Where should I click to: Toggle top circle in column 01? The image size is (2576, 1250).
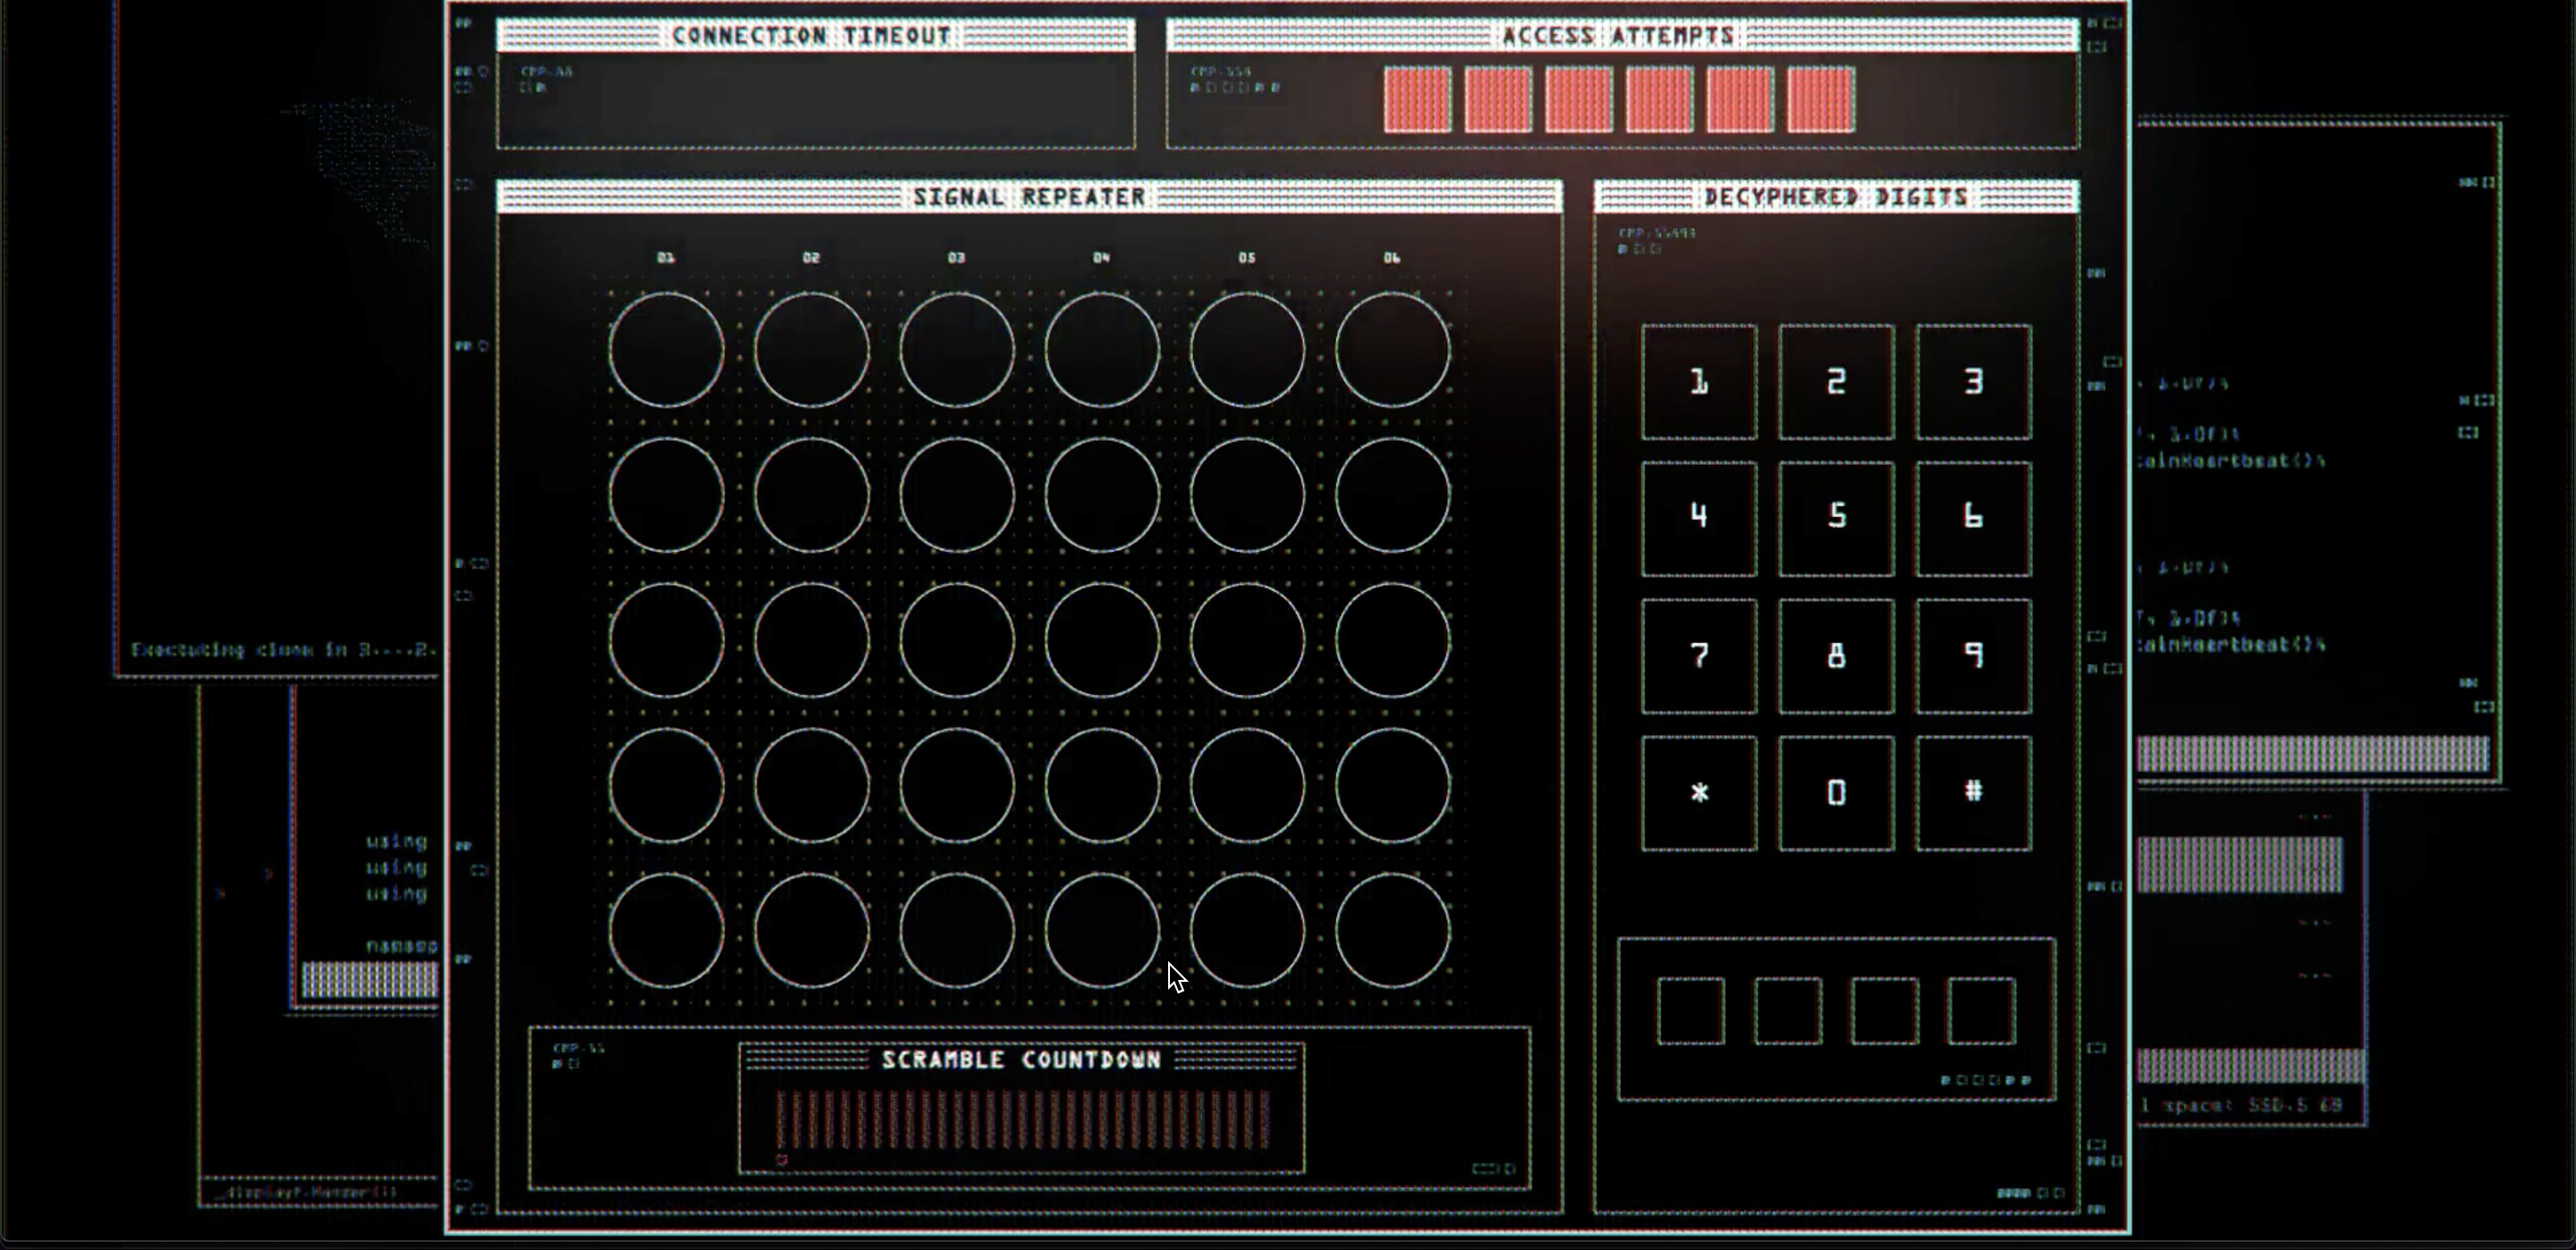[666, 350]
